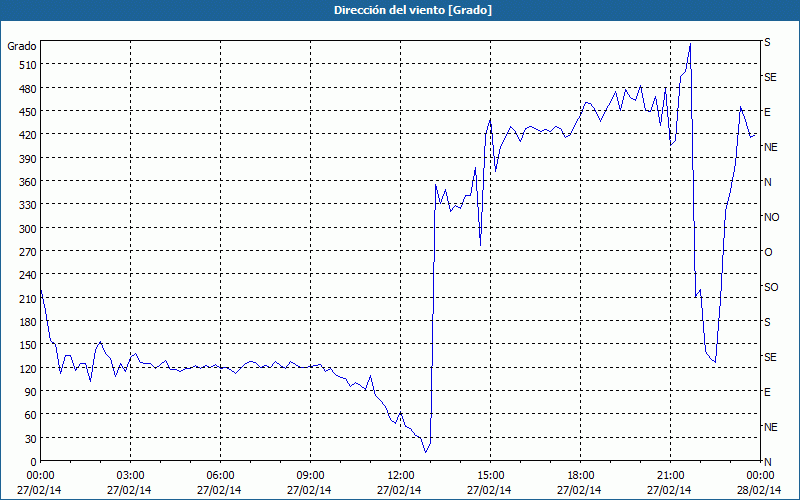Screen dimensions: 800x500
Task: Select the 06:00 time label on the x-axis
Action: coord(219,476)
